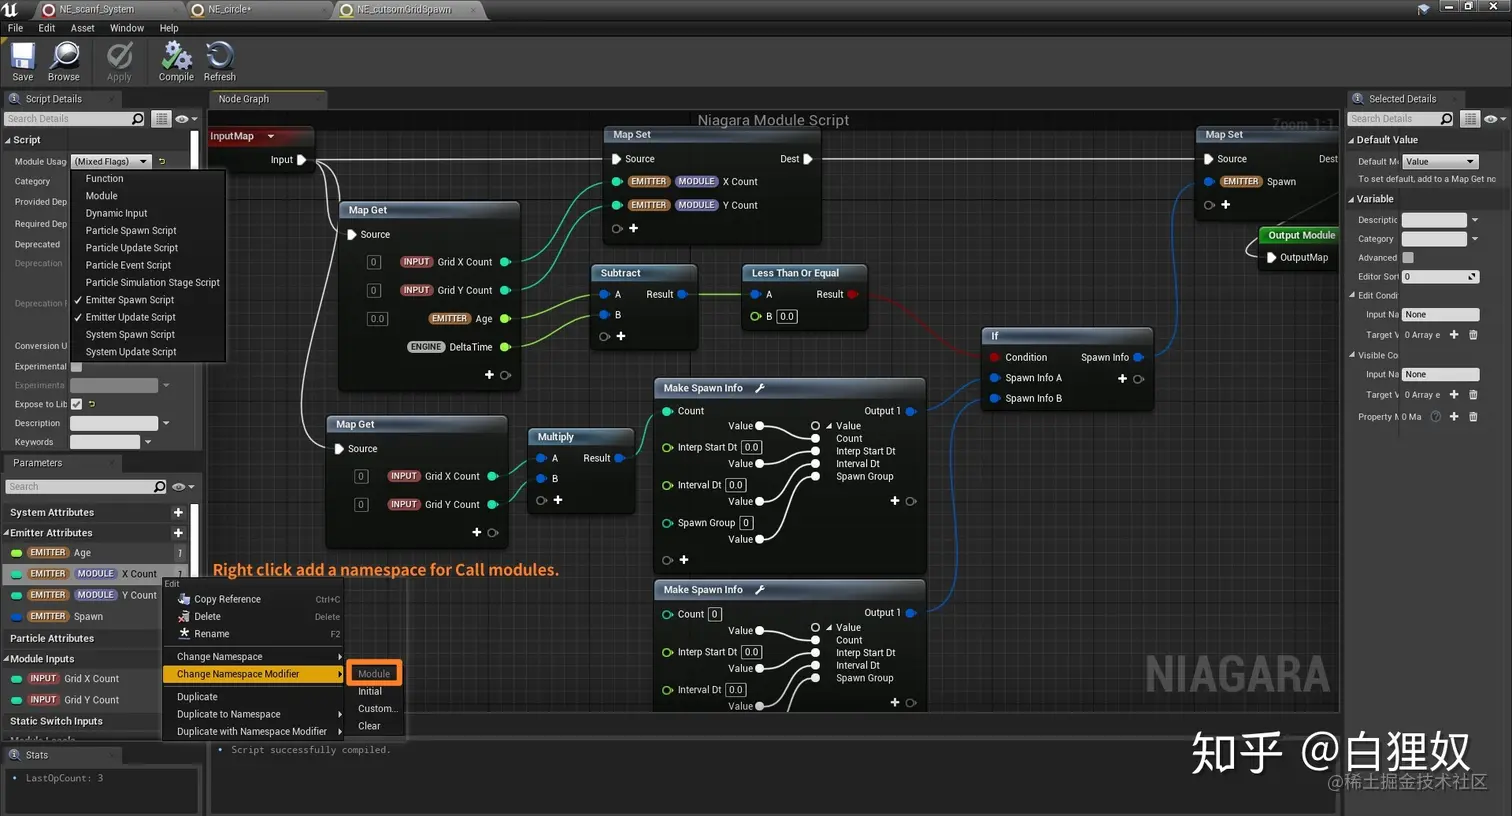This screenshot has width=1512, height=816.
Task: Select Particle Spawn Script usage option
Action: [131, 230]
